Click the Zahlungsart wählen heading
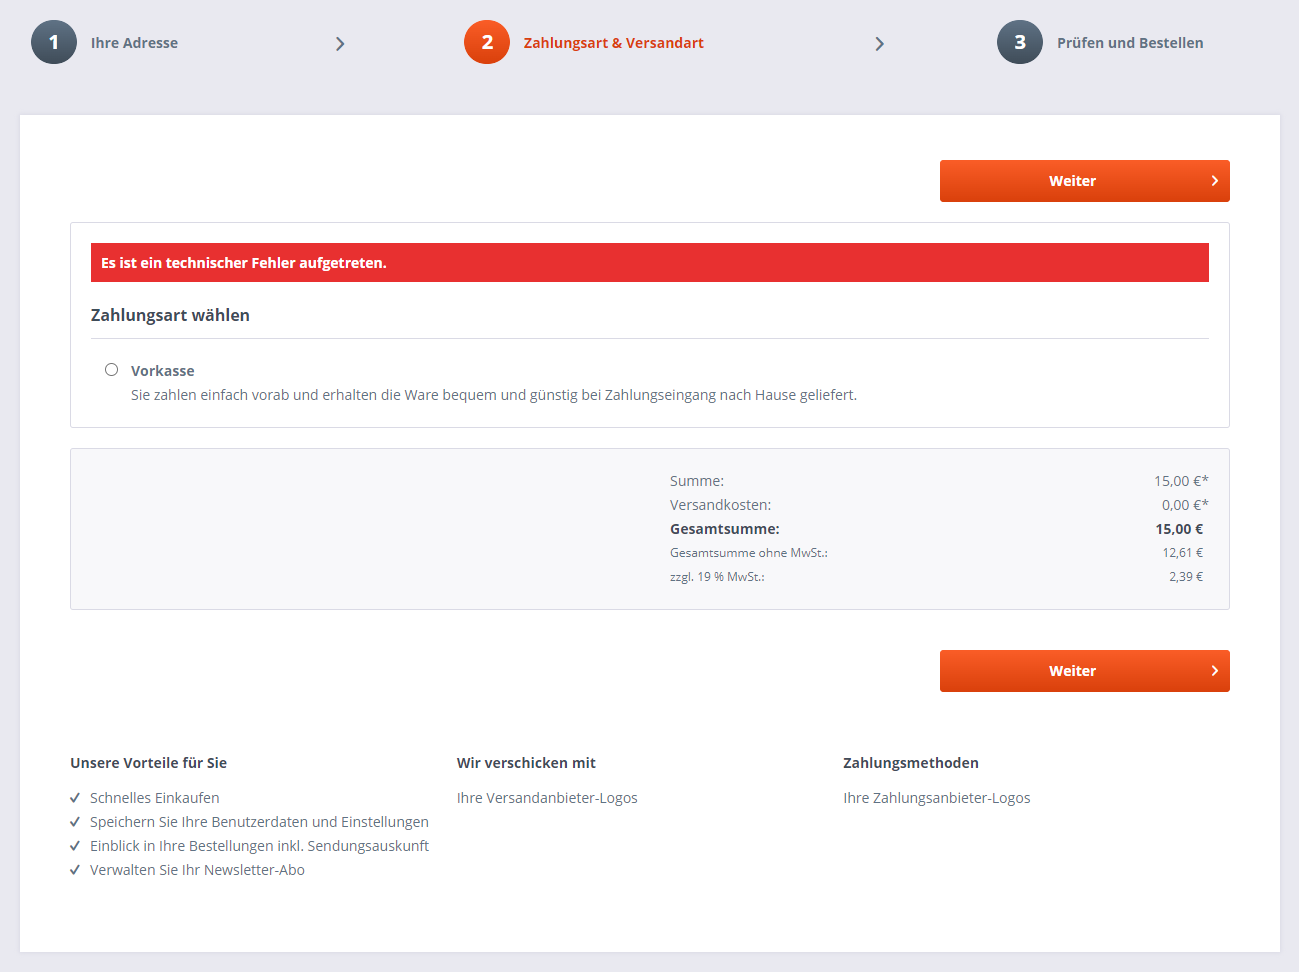The width and height of the screenshot is (1299, 972). 170,315
